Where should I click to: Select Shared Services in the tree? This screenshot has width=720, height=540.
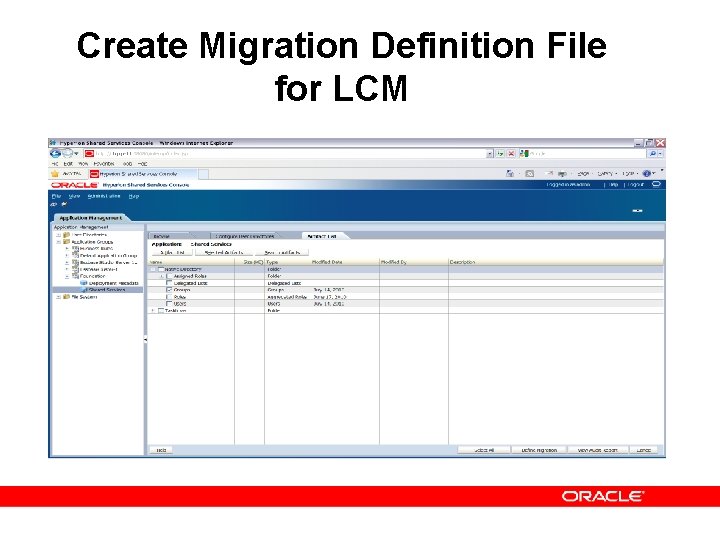coord(107,290)
